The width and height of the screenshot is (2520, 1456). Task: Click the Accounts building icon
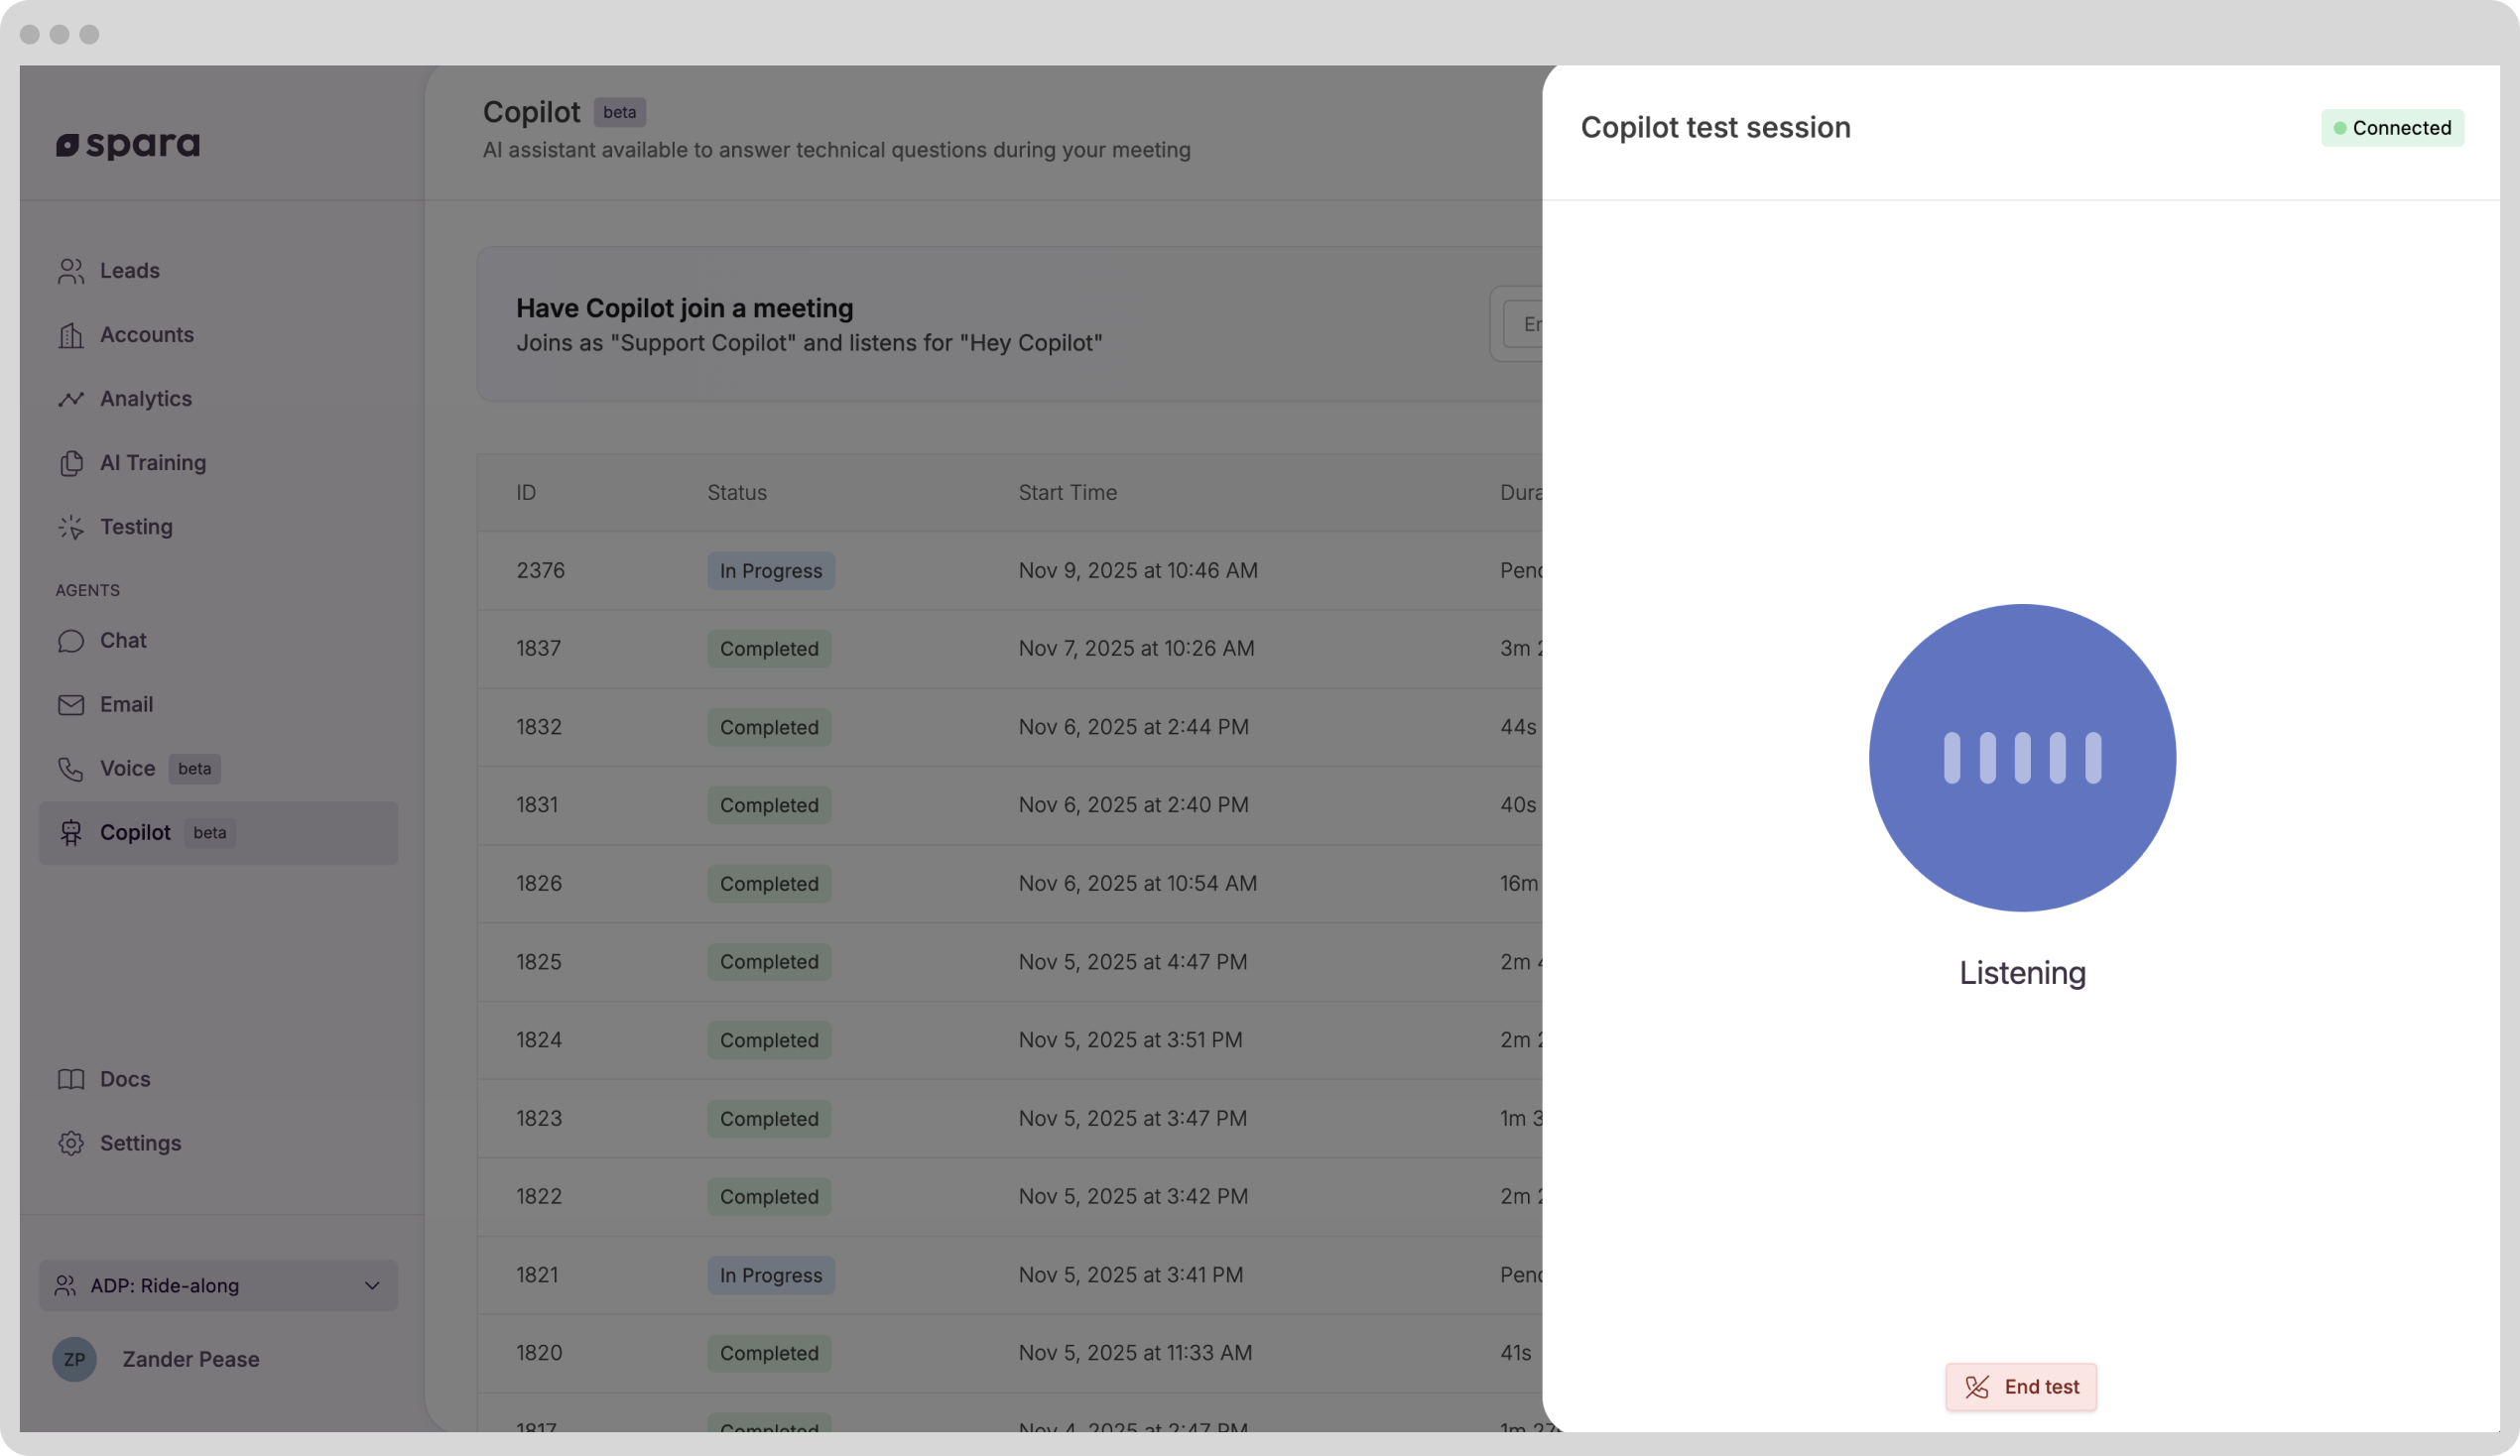[x=70, y=335]
